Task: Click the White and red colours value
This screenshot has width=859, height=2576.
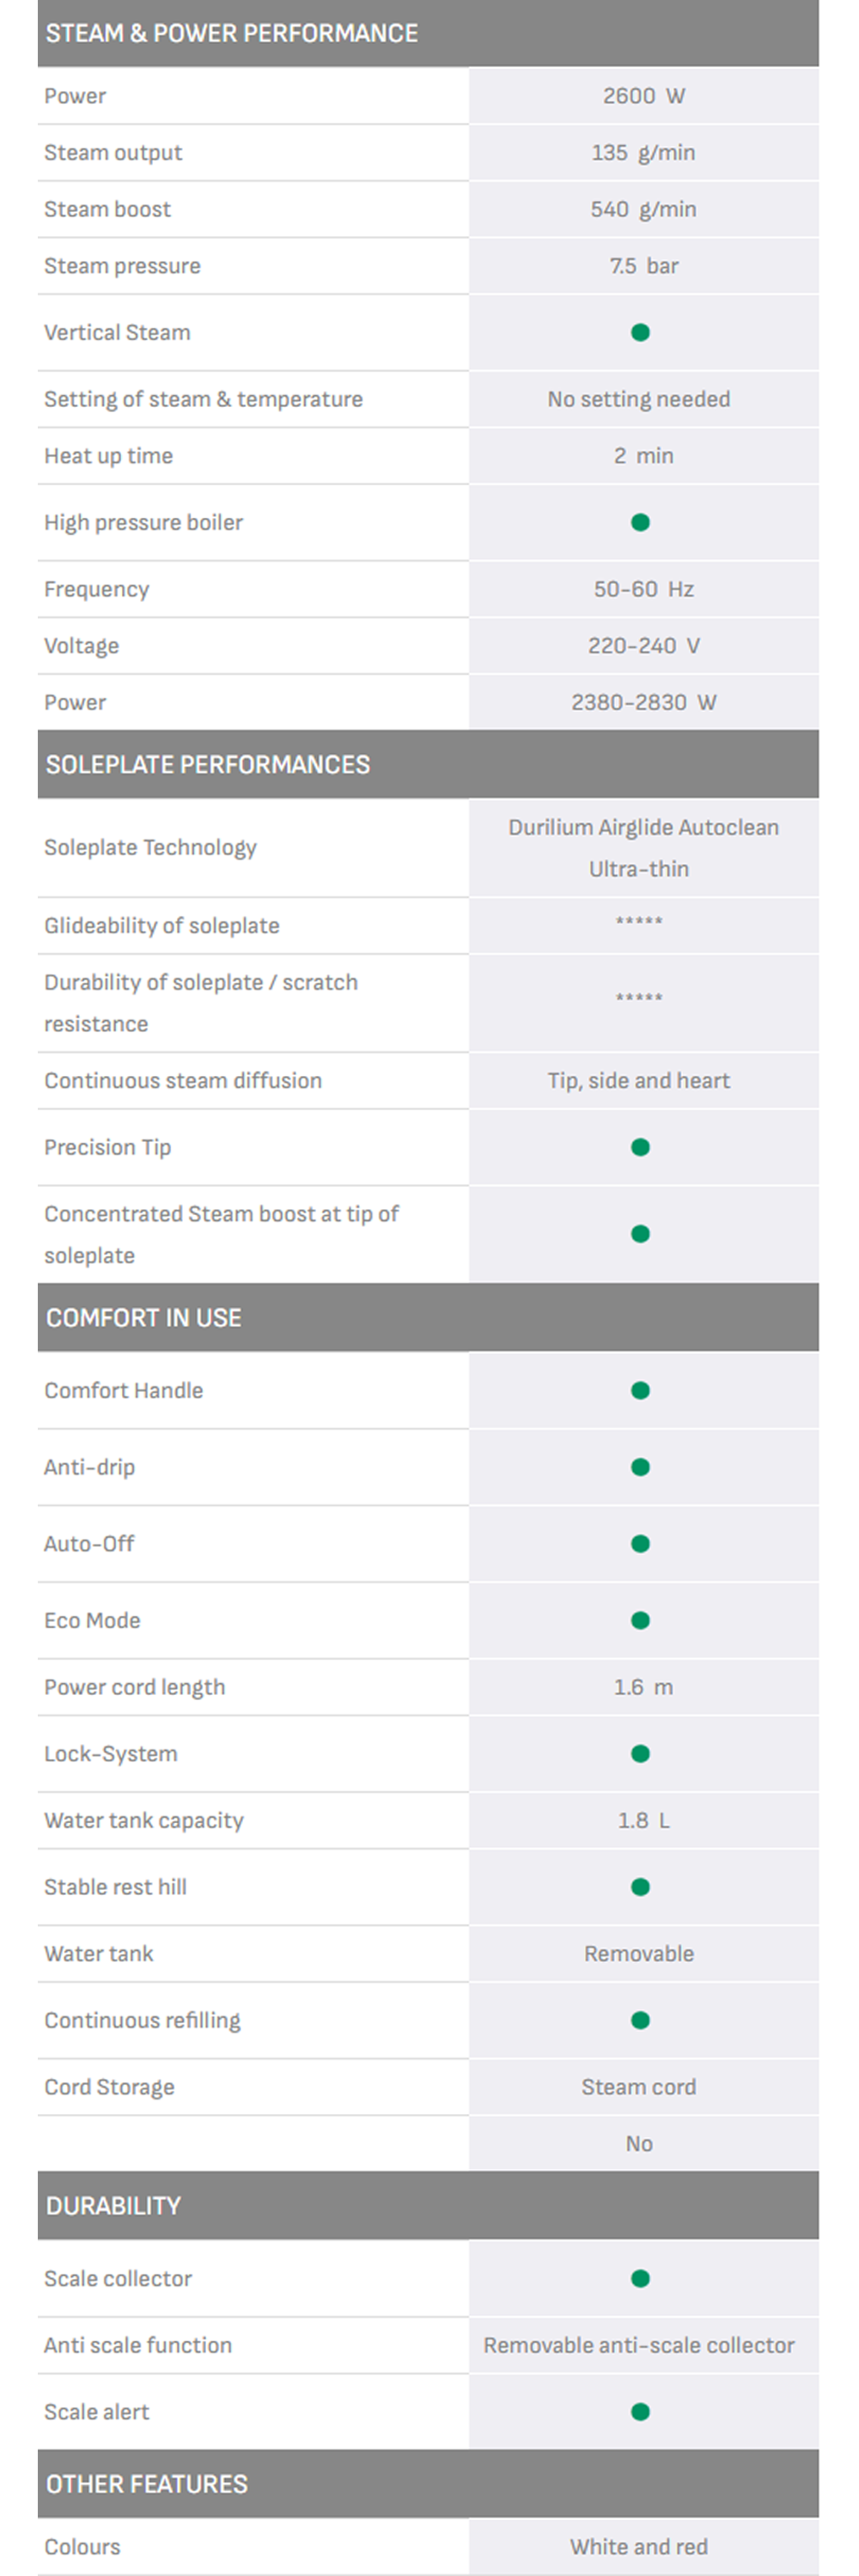Action: pos(639,2547)
